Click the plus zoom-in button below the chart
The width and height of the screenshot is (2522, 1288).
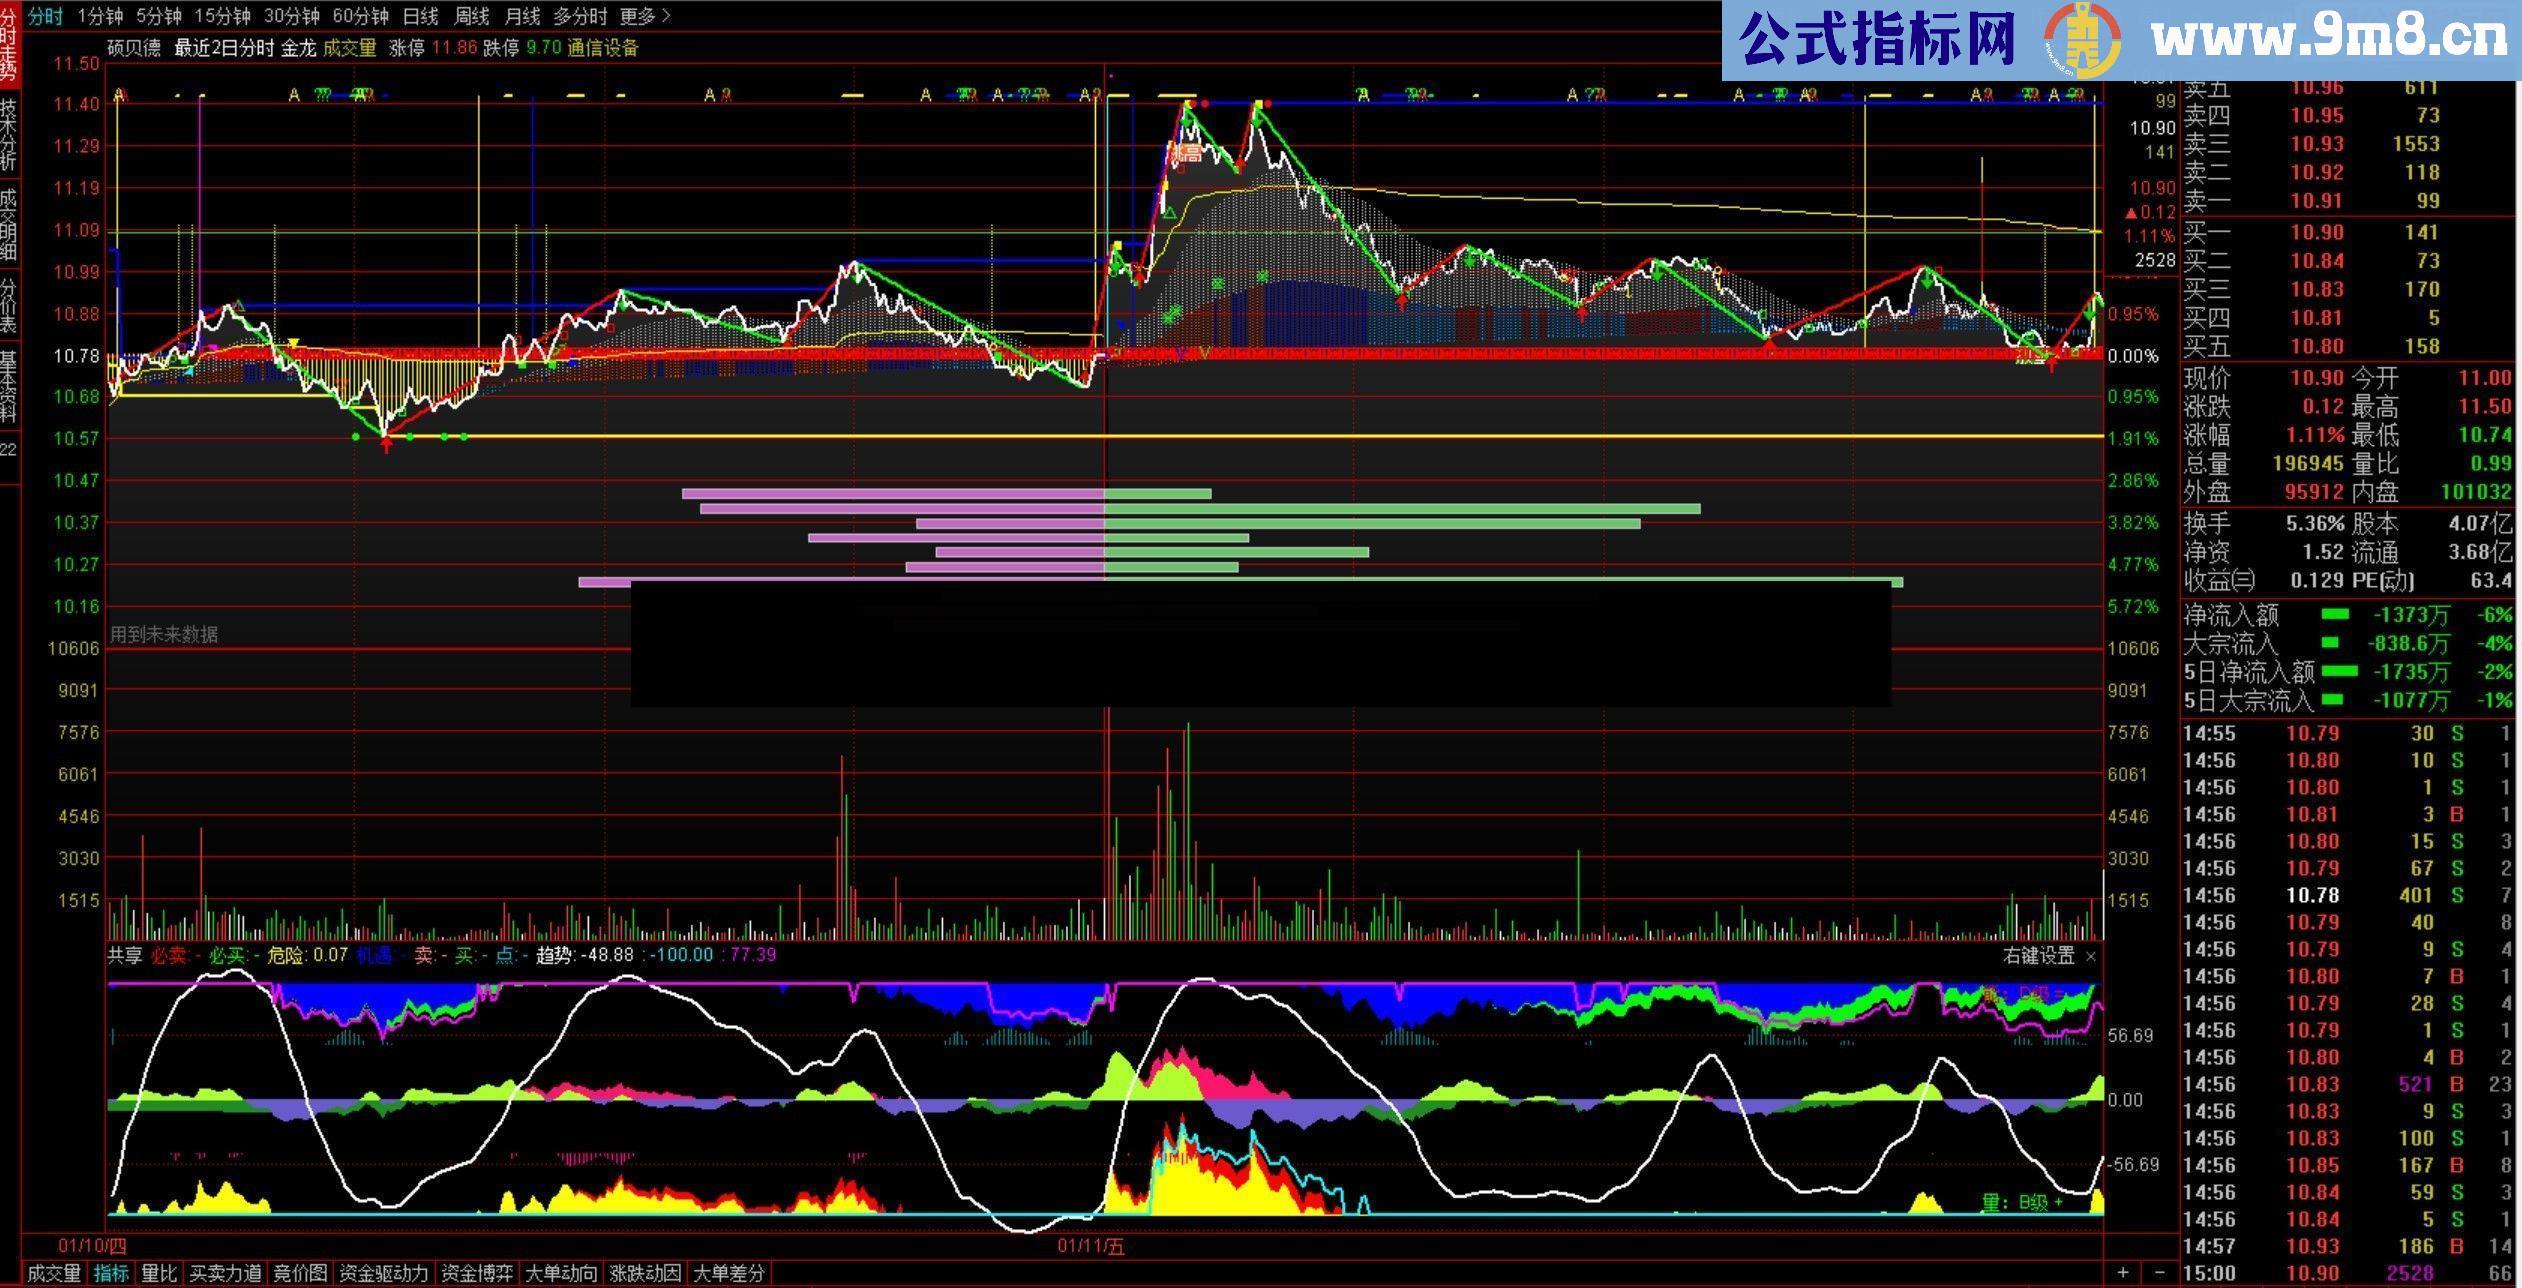(x=2123, y=1273)
